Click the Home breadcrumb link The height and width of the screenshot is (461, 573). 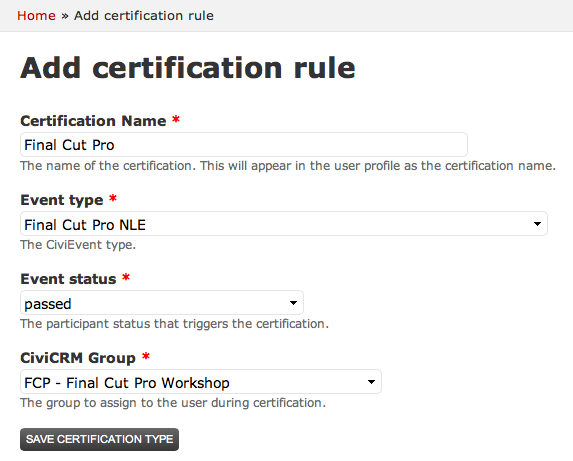pos(36,16)
